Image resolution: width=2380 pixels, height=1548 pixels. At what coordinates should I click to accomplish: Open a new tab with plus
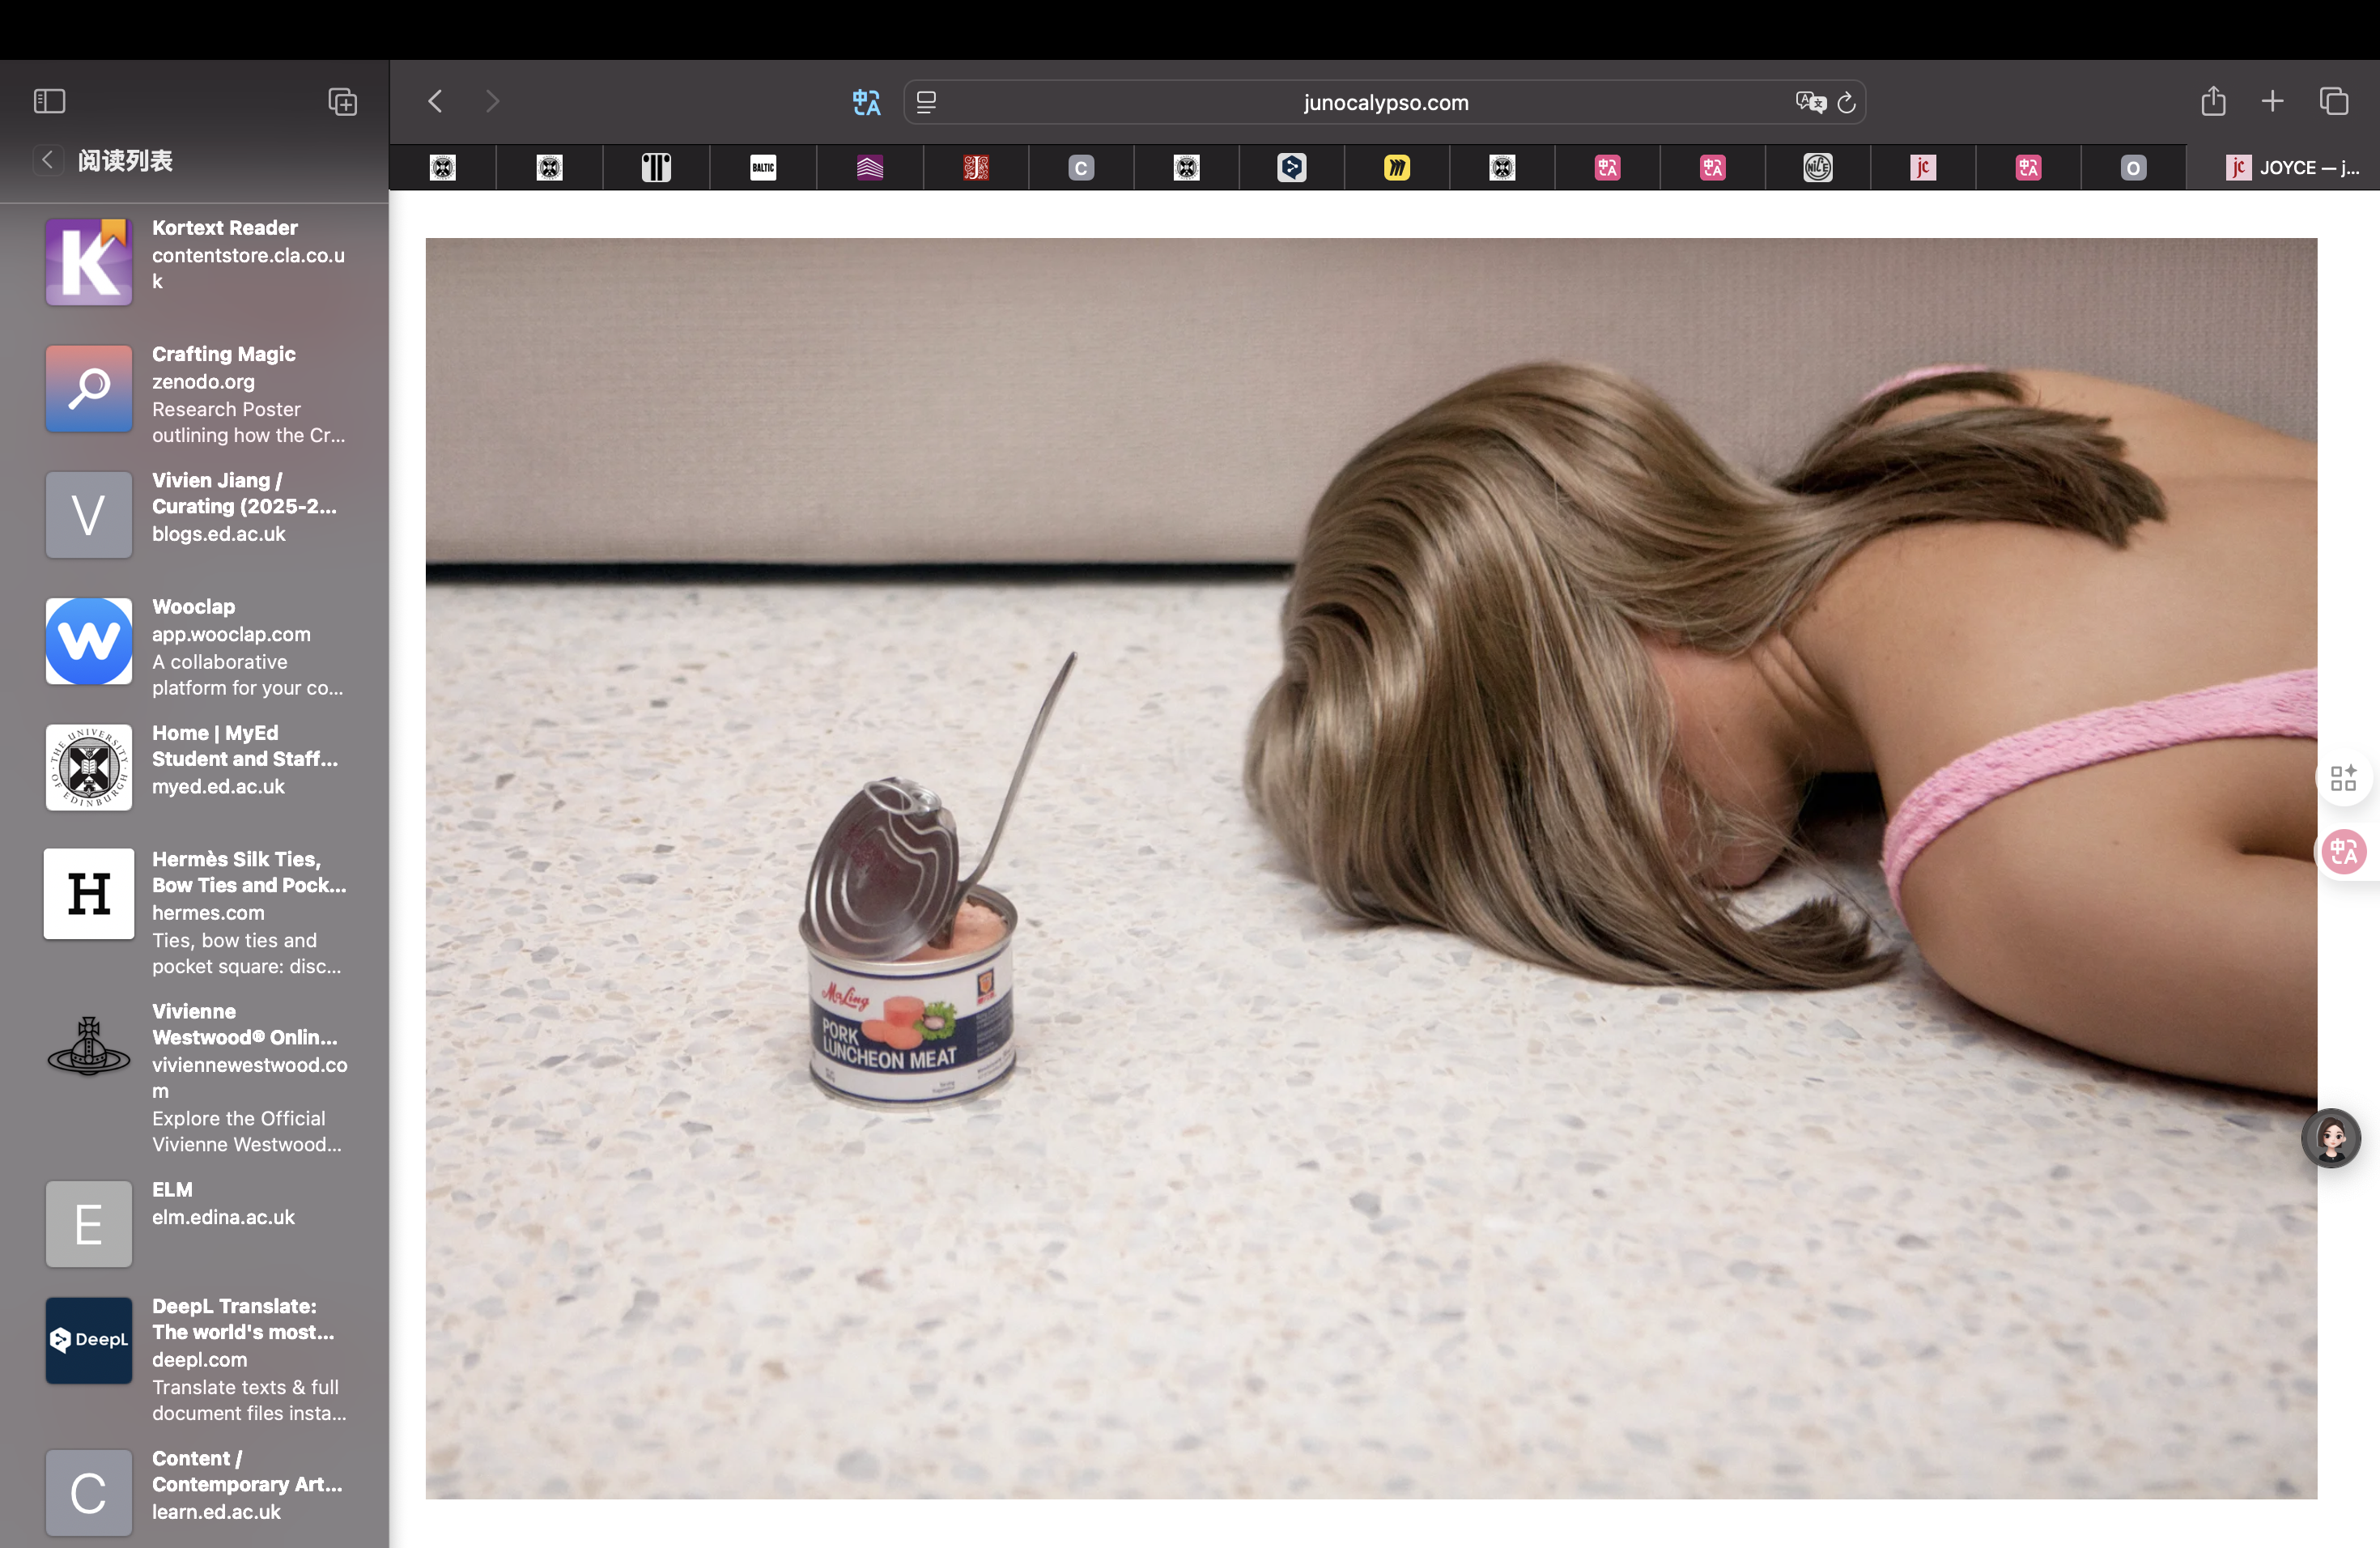(2272, 101)
